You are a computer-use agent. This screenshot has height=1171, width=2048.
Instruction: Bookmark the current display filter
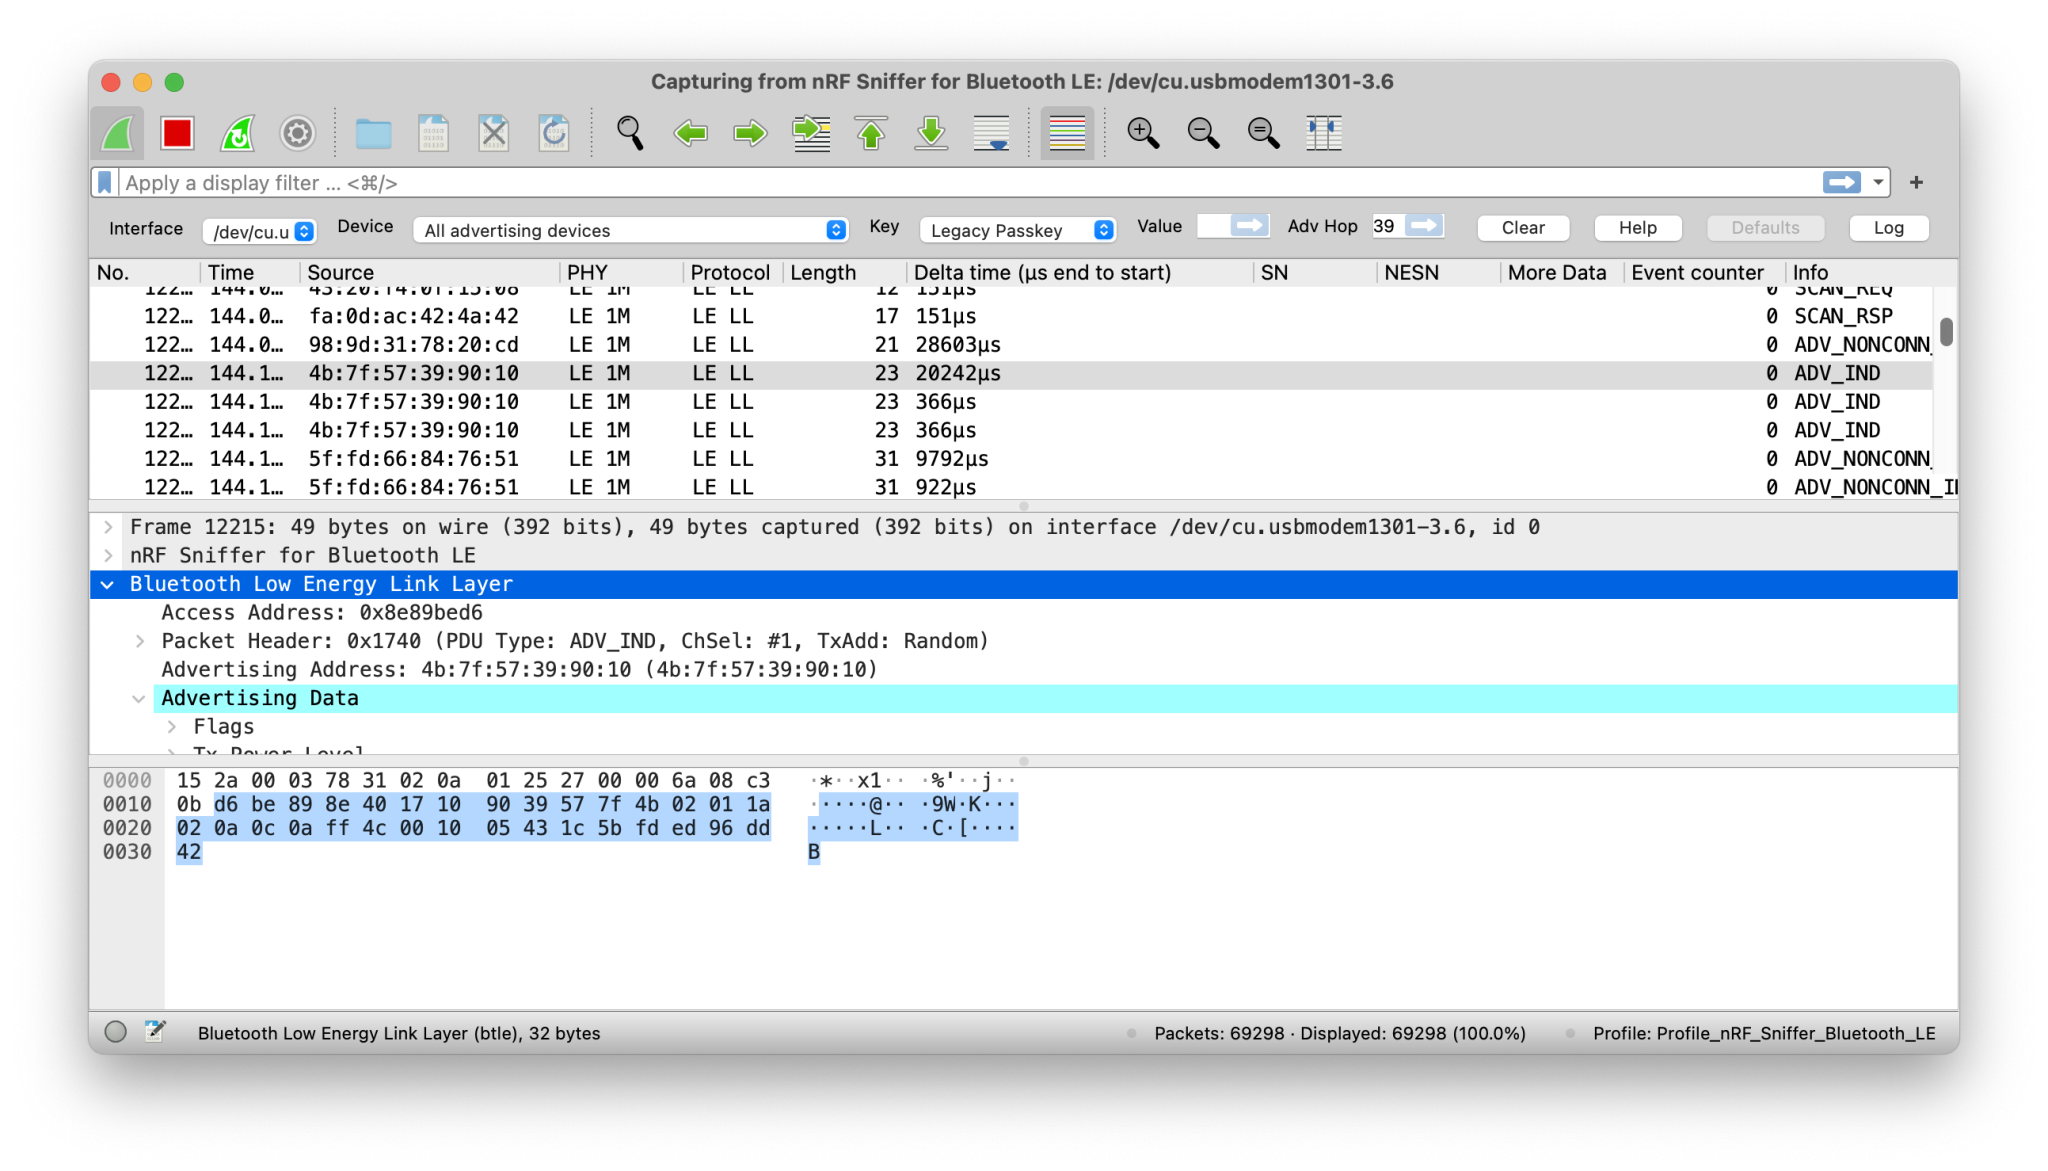point(104,182)
